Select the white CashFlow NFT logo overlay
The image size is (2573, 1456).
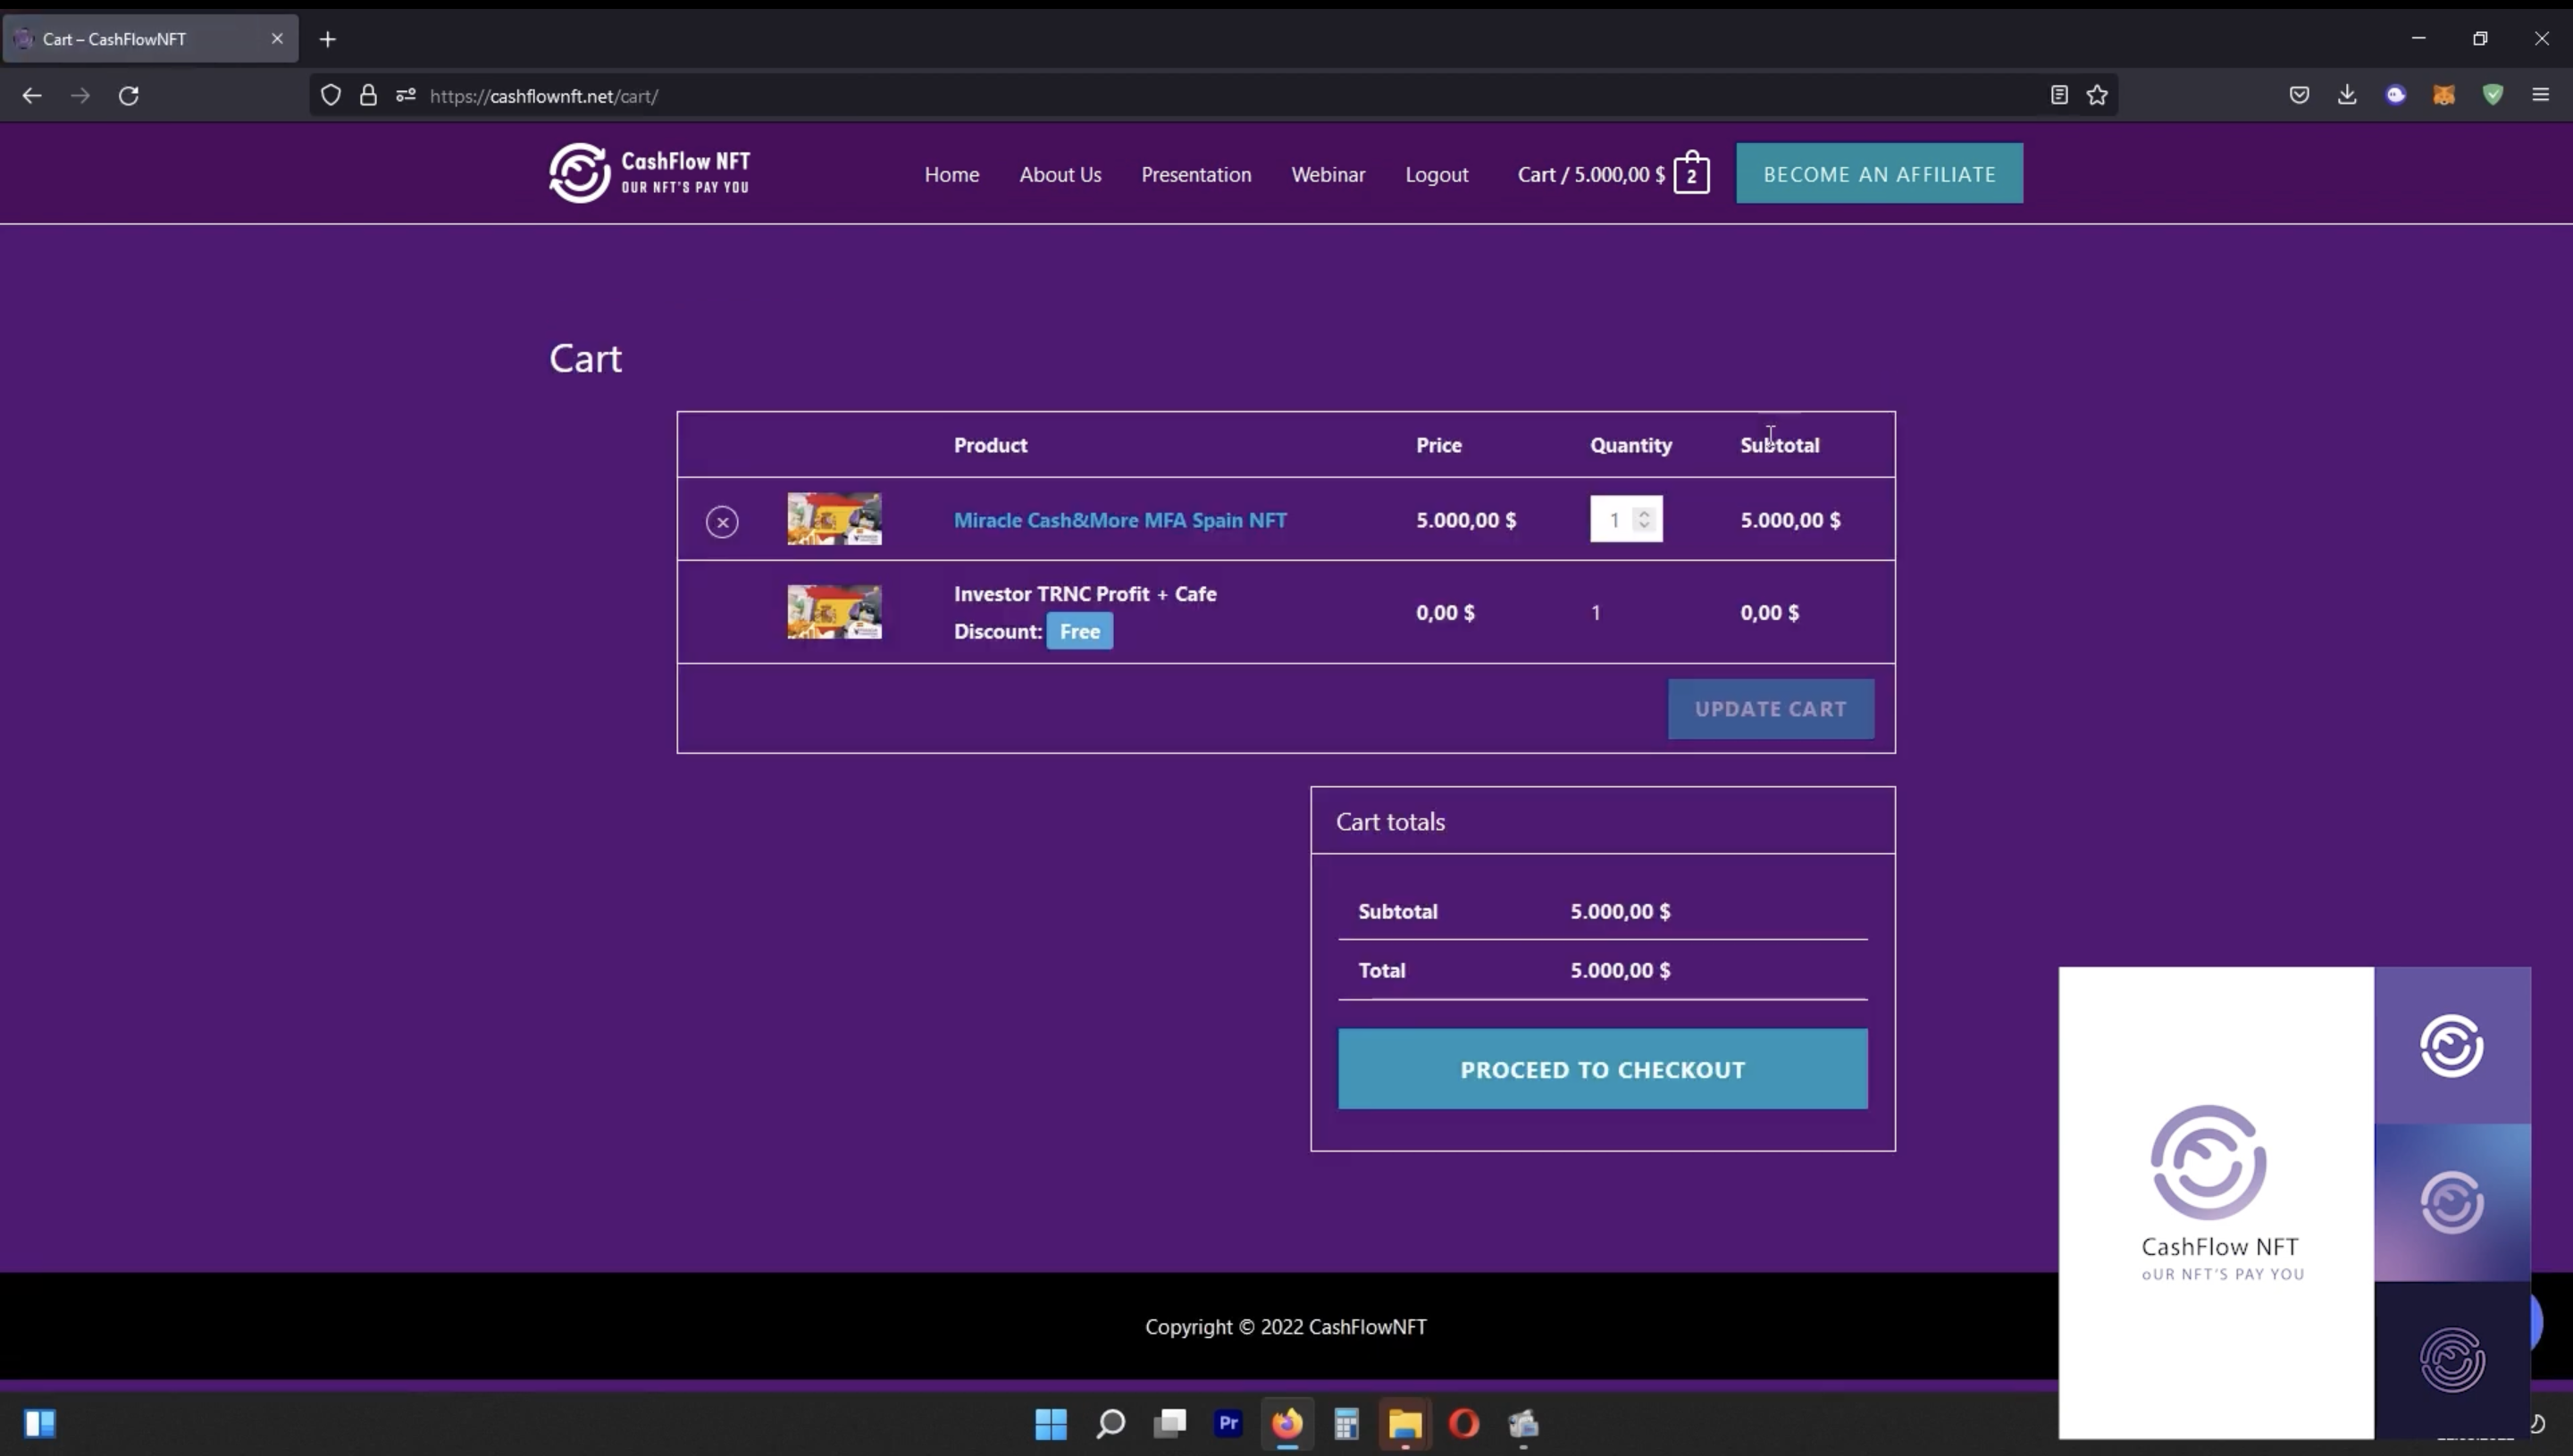coord(2216,1202)
